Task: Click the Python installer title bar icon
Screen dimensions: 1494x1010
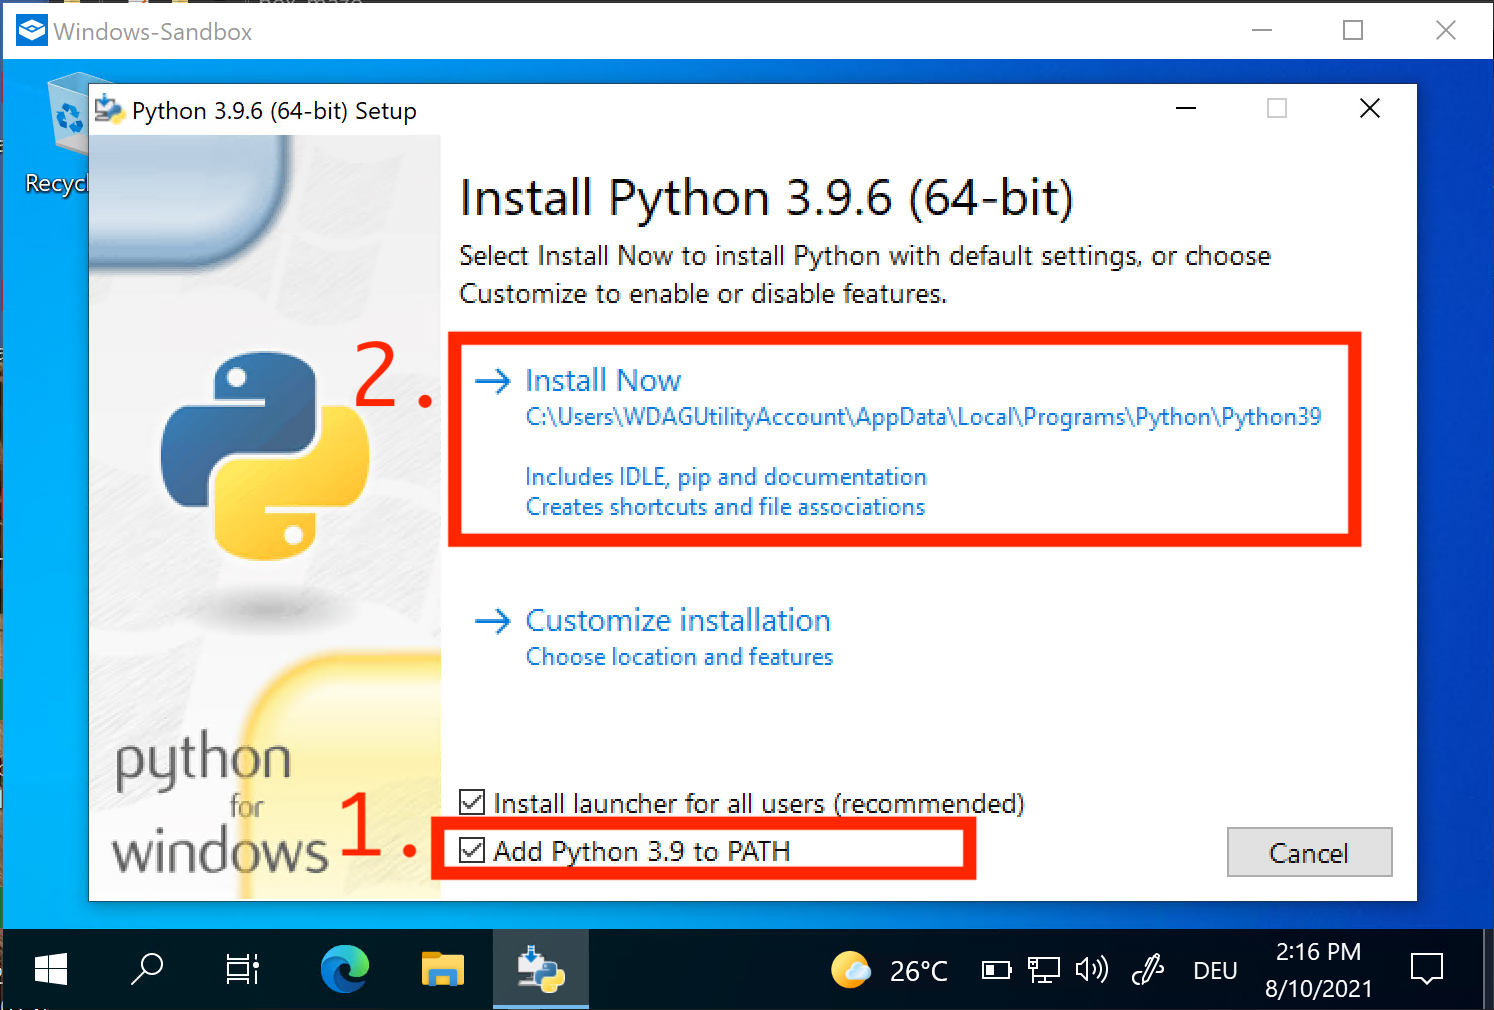Action: (x=109, y=110)
